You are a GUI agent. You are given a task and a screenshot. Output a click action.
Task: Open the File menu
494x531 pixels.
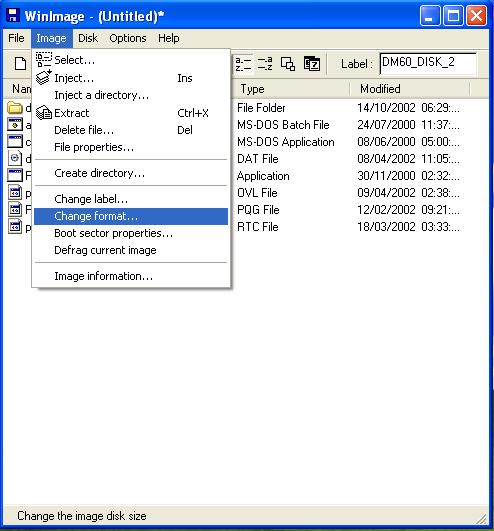[x=16, y=38]
